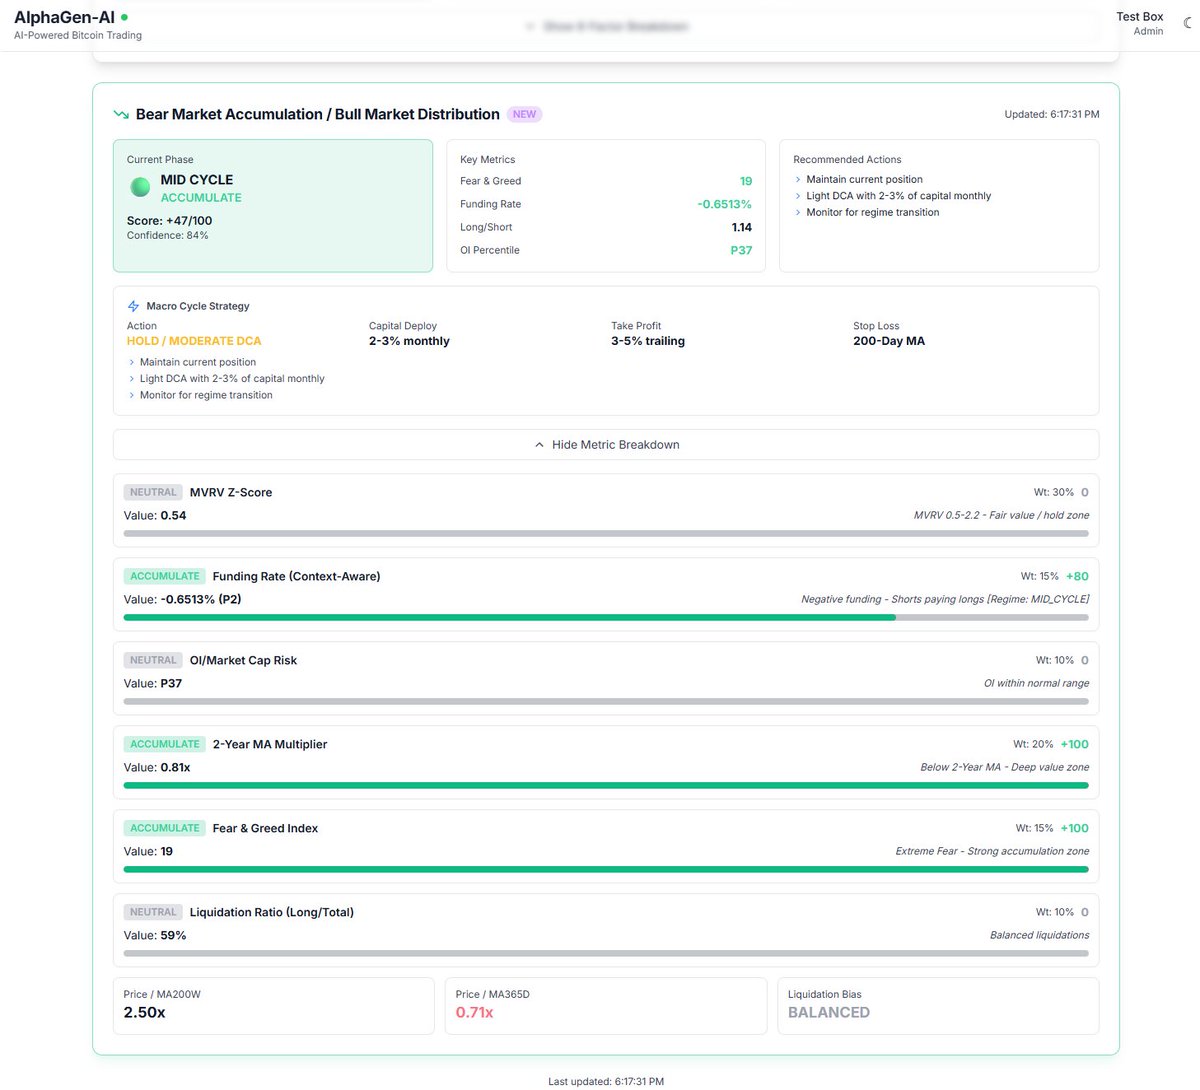Screen dimensions: 1200x1090
Task: Expand the blurred Show Factor Breakdown toggle
Action: (x=606, y=26)
